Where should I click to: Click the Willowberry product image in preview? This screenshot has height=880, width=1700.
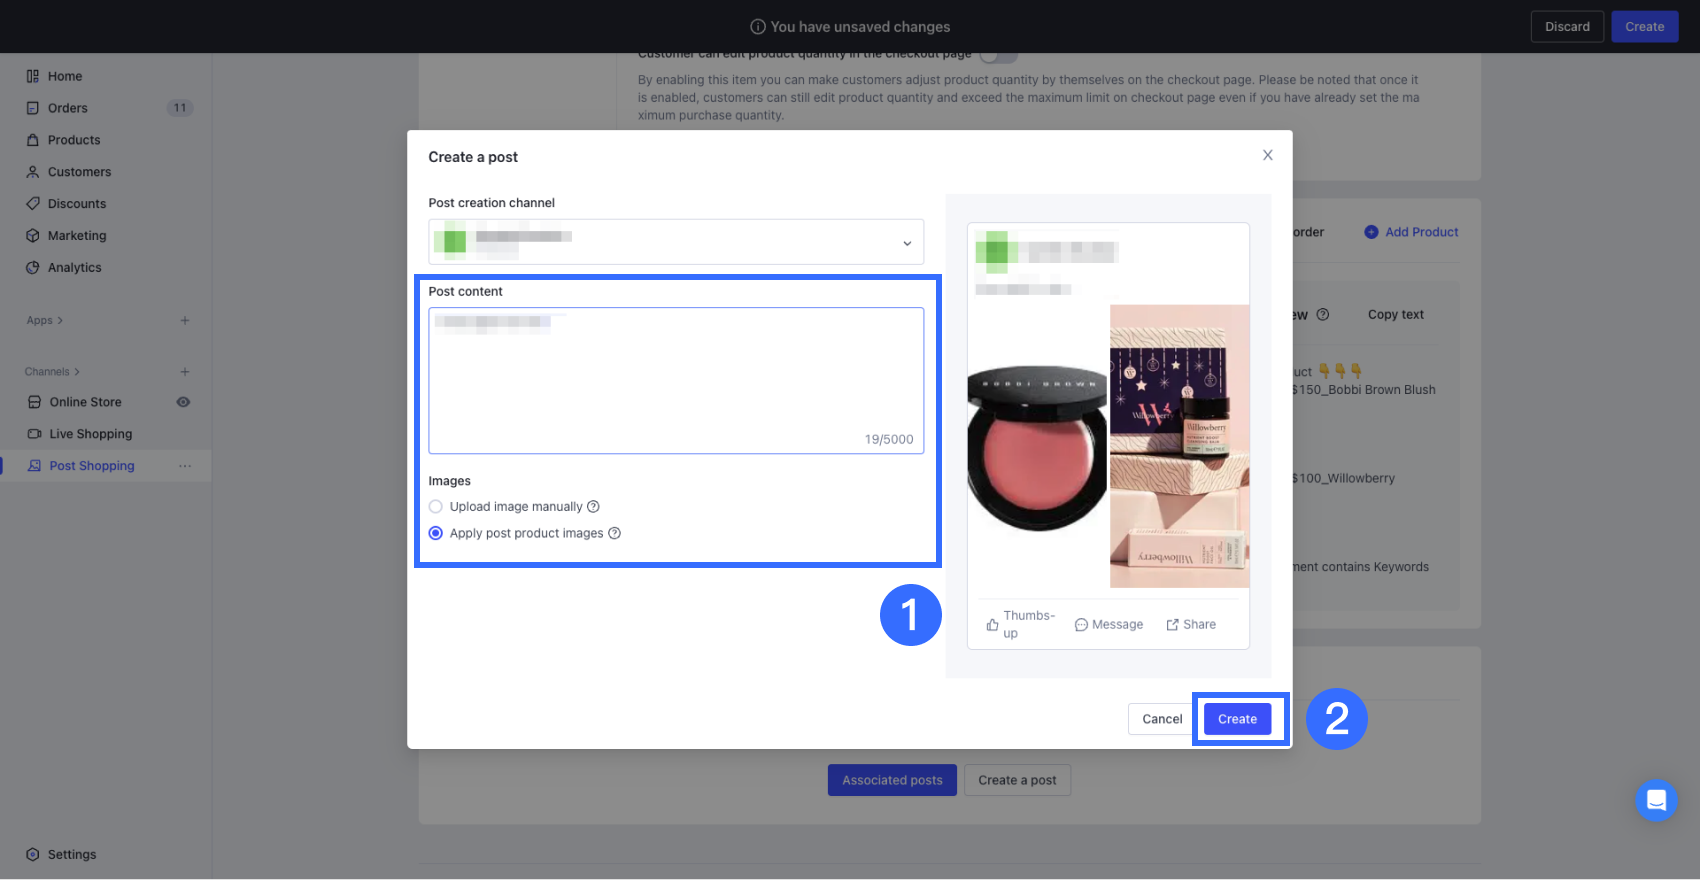click(x=1180, y=446)
